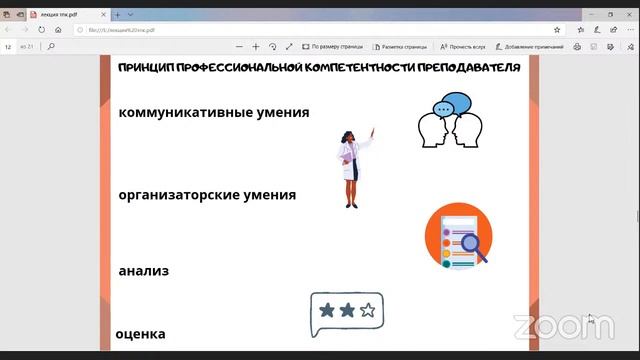Click Добавление примечаний button
The width and height of the screenshot is (640, 360).
coord(529,47)
